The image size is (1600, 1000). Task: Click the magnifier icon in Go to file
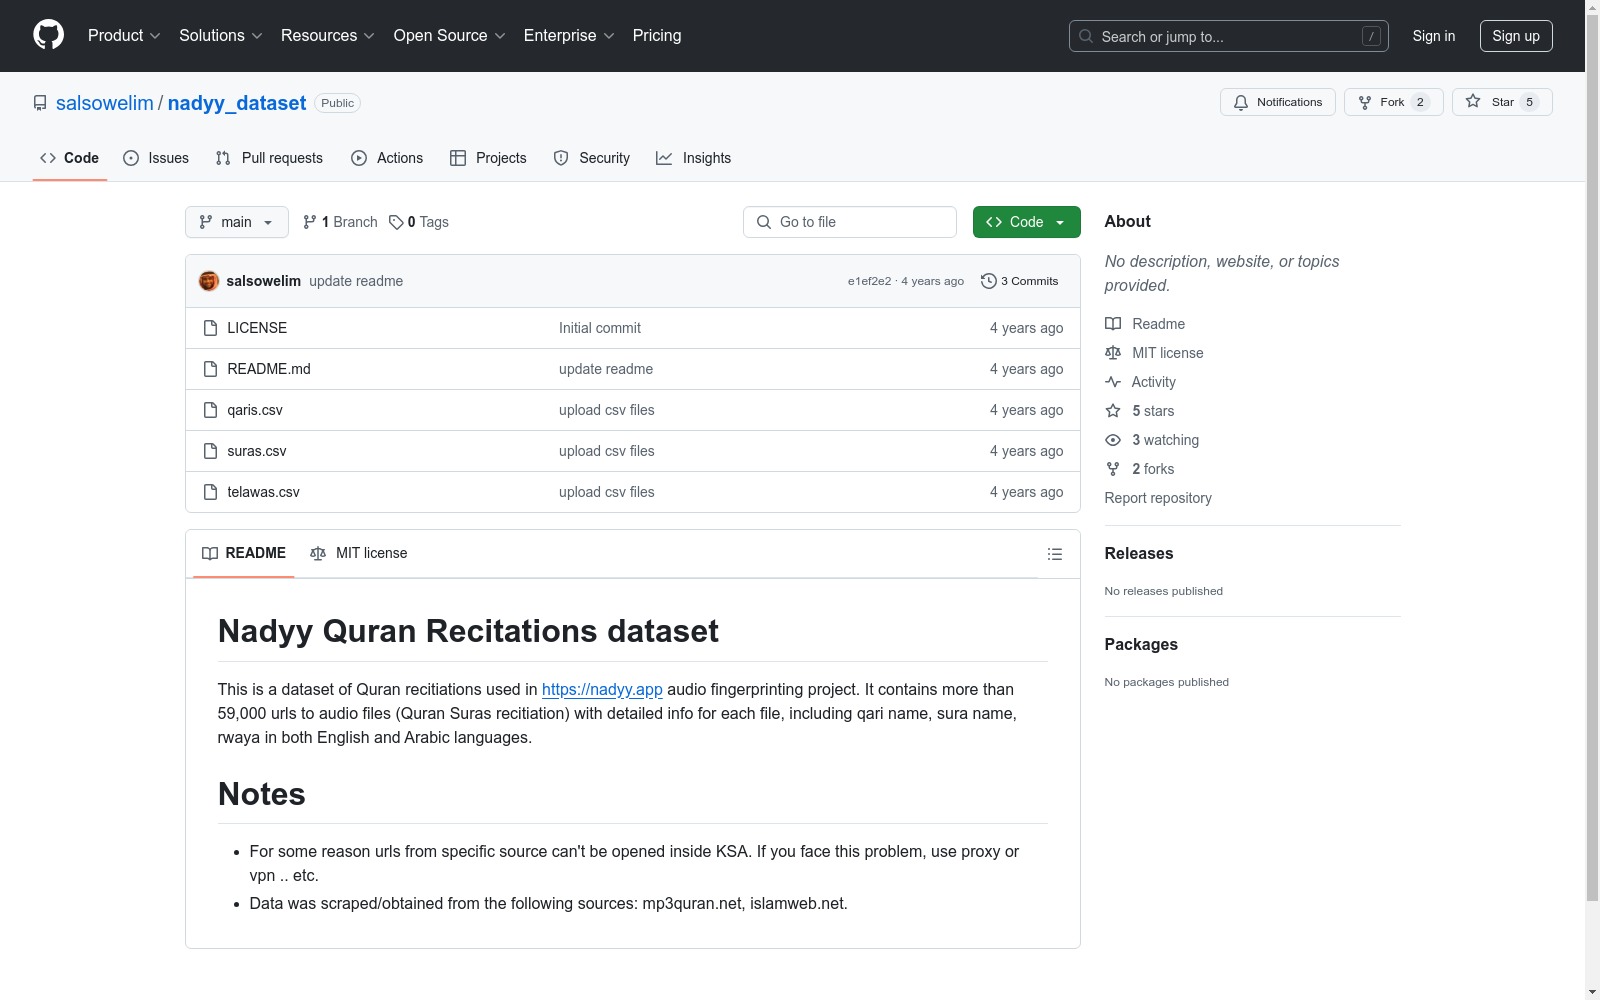764,222
